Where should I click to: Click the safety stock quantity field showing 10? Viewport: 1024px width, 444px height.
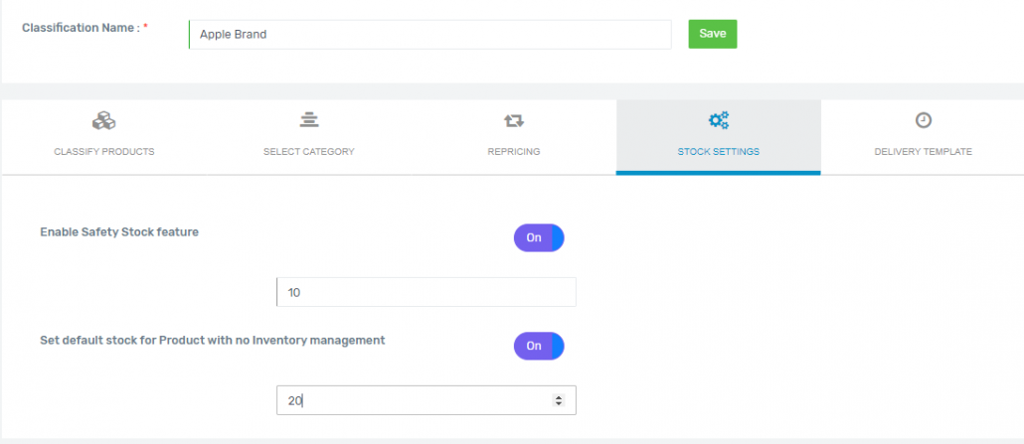coord(426,292)
